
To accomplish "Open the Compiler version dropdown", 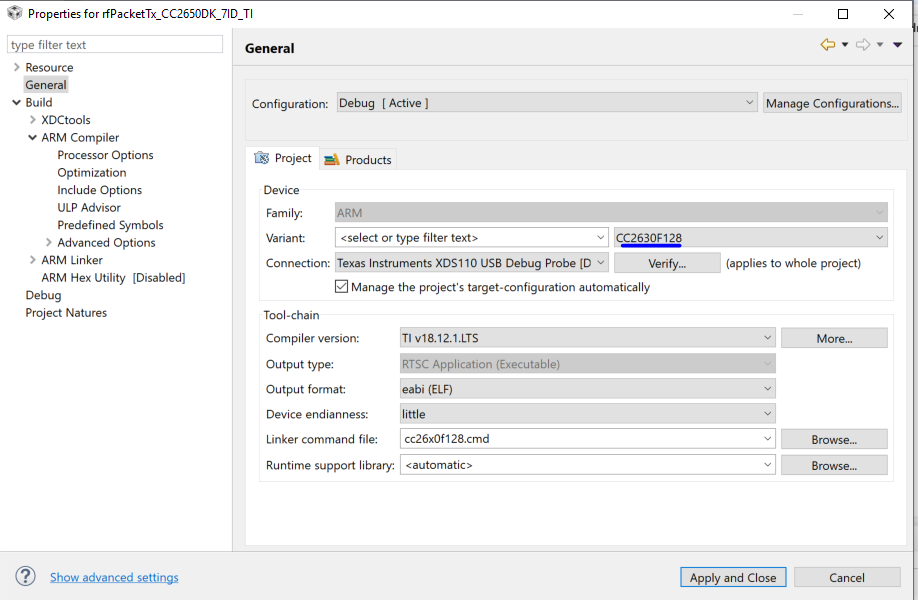I will pyautogui.click(x=767, y=338).
